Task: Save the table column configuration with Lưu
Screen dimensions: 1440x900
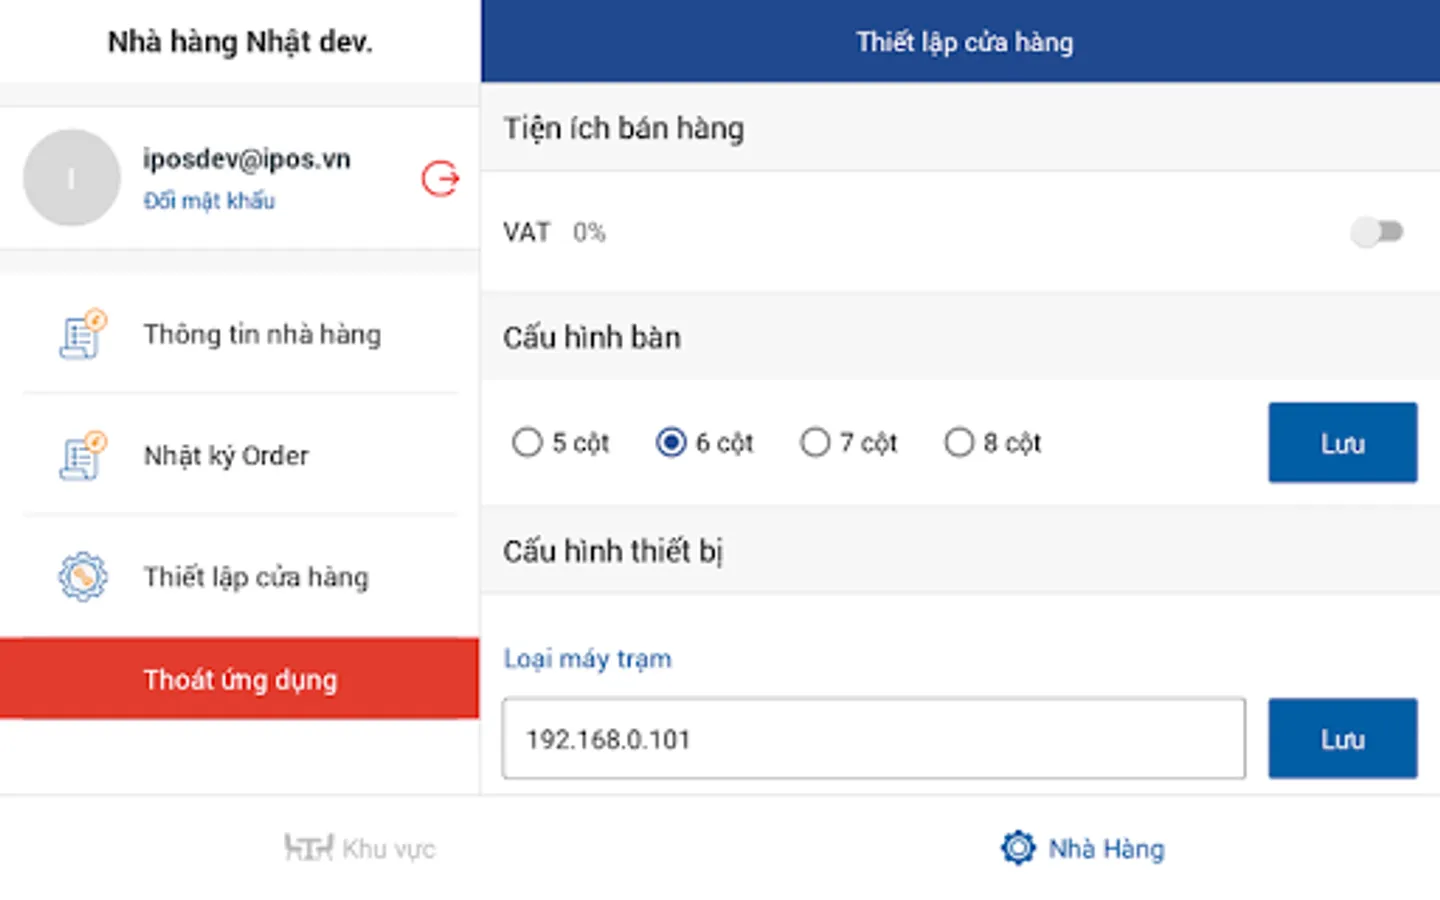Action: tap(1342, 443)
